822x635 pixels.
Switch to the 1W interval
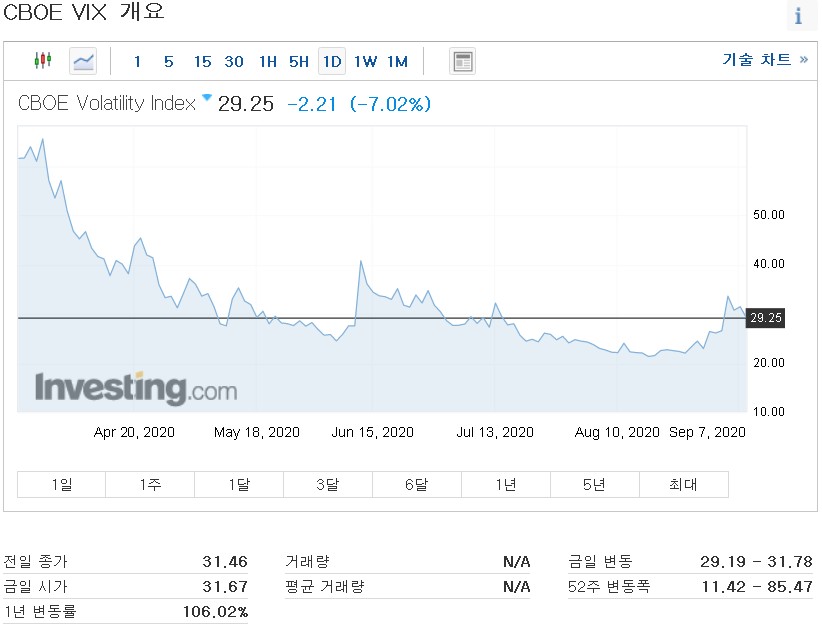[365, 62]
